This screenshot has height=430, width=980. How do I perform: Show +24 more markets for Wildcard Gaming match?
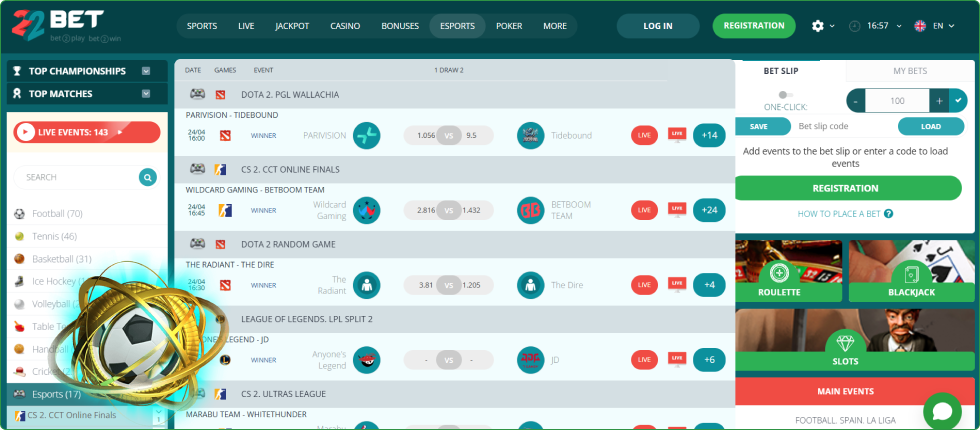[x=709, y=211]
